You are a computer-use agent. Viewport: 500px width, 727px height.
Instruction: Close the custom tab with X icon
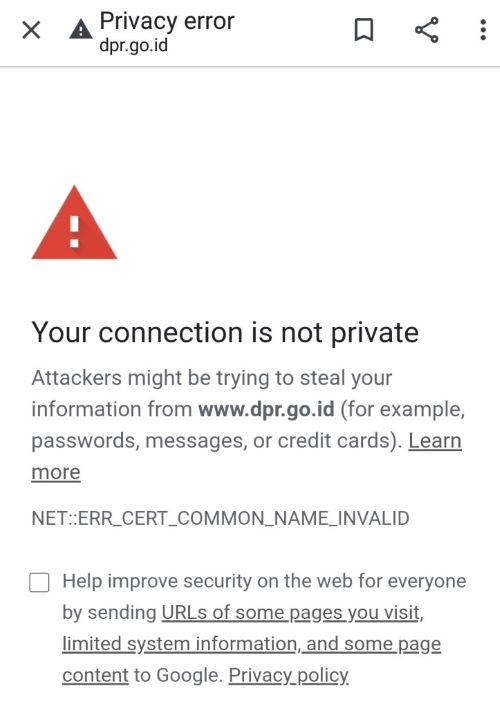[x=31, y=31]
